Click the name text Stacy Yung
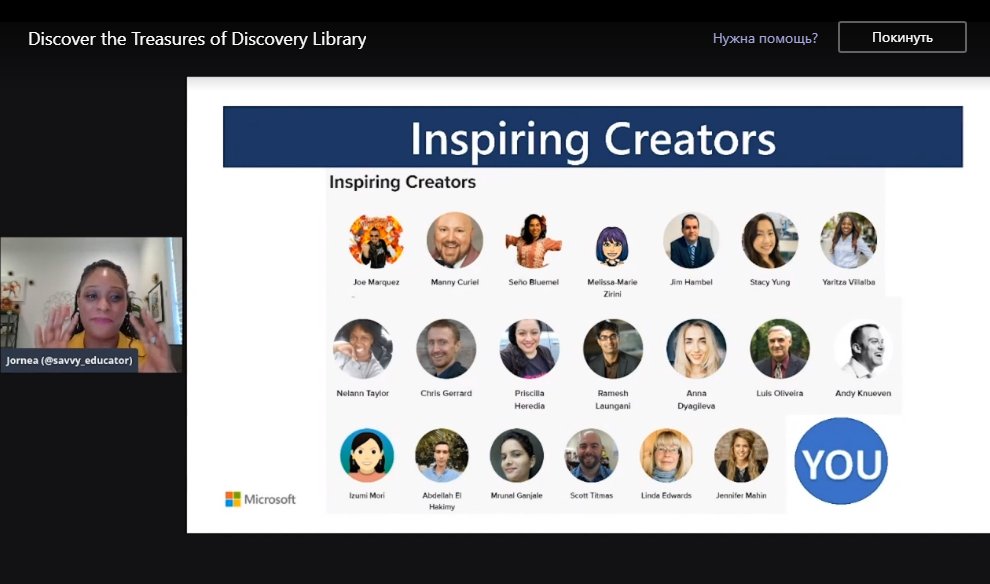The height and width of the screenshot is (584, 990). pos(770,282)
